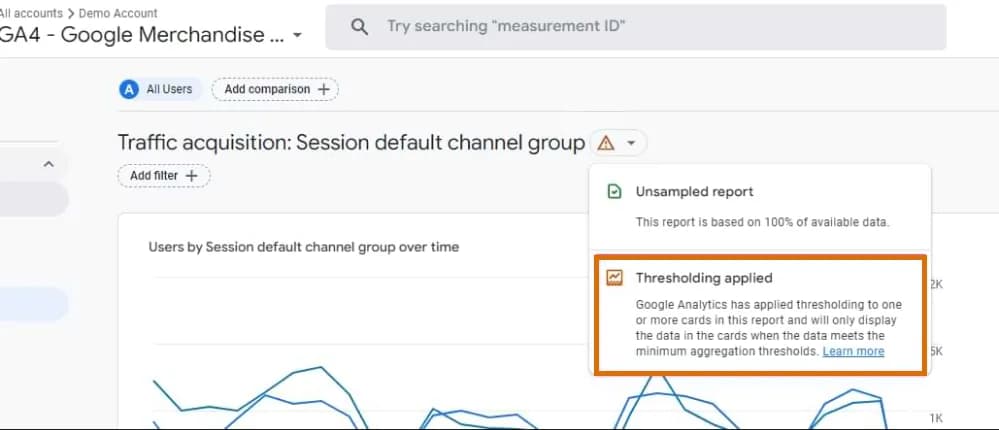Screen dimensions: 999x430
Task: Click the Unsampled report green check icon
Action: click(x=614, y=192)
